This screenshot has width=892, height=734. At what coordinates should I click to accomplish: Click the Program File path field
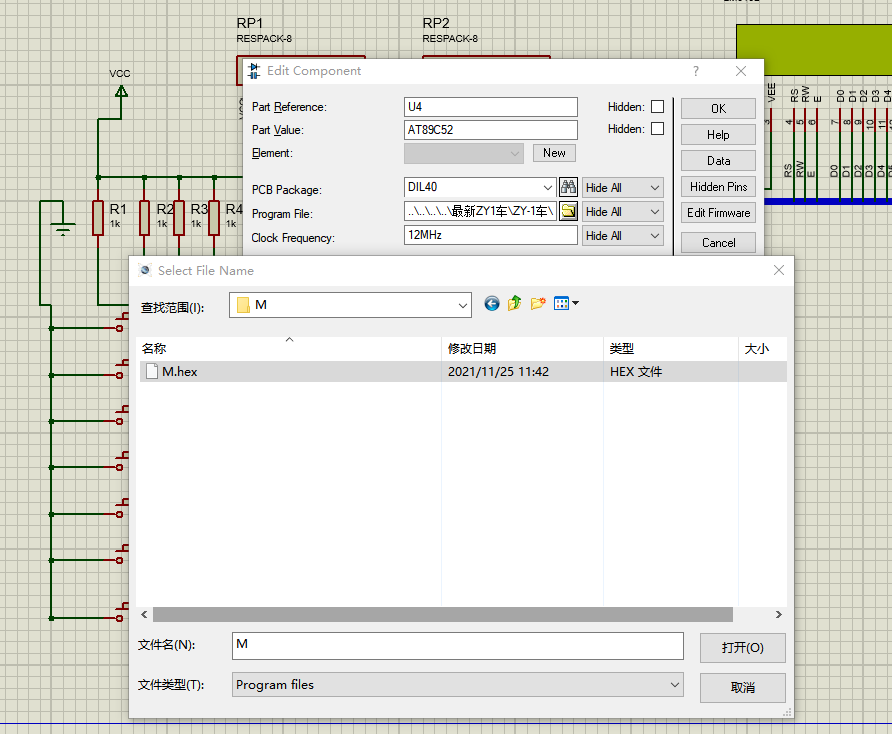click(x=480, y=211)
